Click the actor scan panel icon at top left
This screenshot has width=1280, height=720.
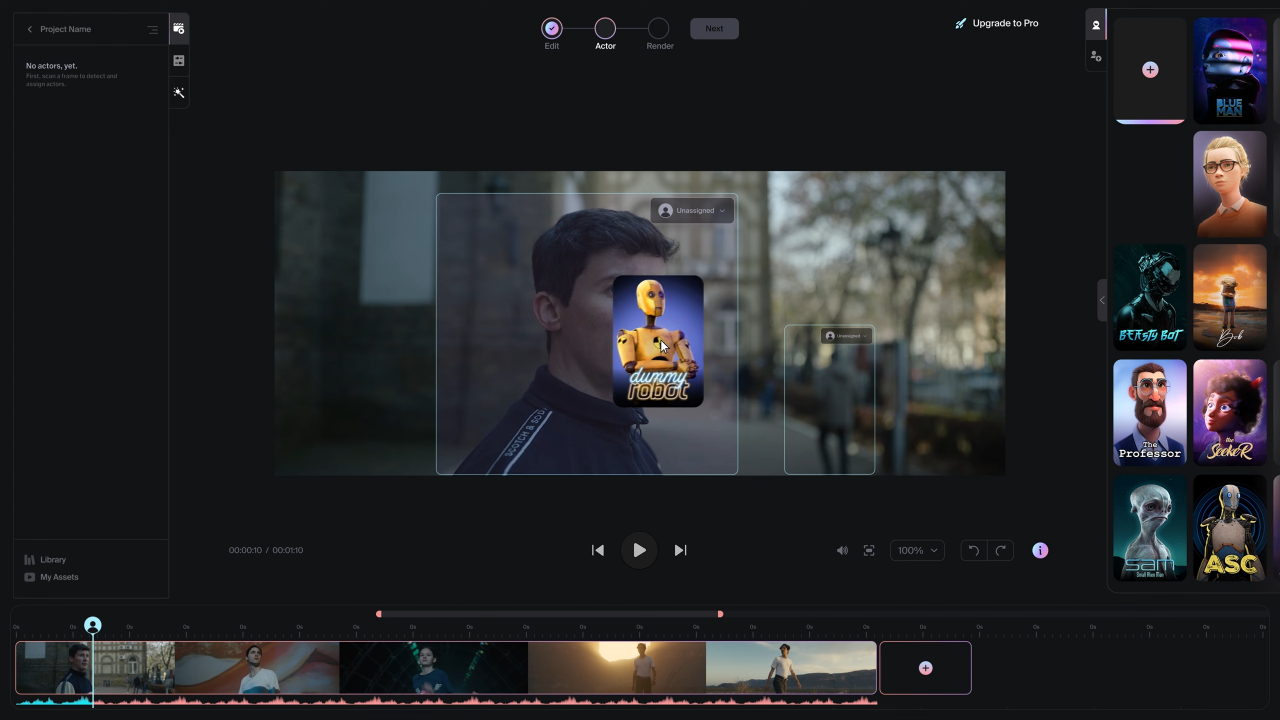pyautogui.click(x=178, y=28)
